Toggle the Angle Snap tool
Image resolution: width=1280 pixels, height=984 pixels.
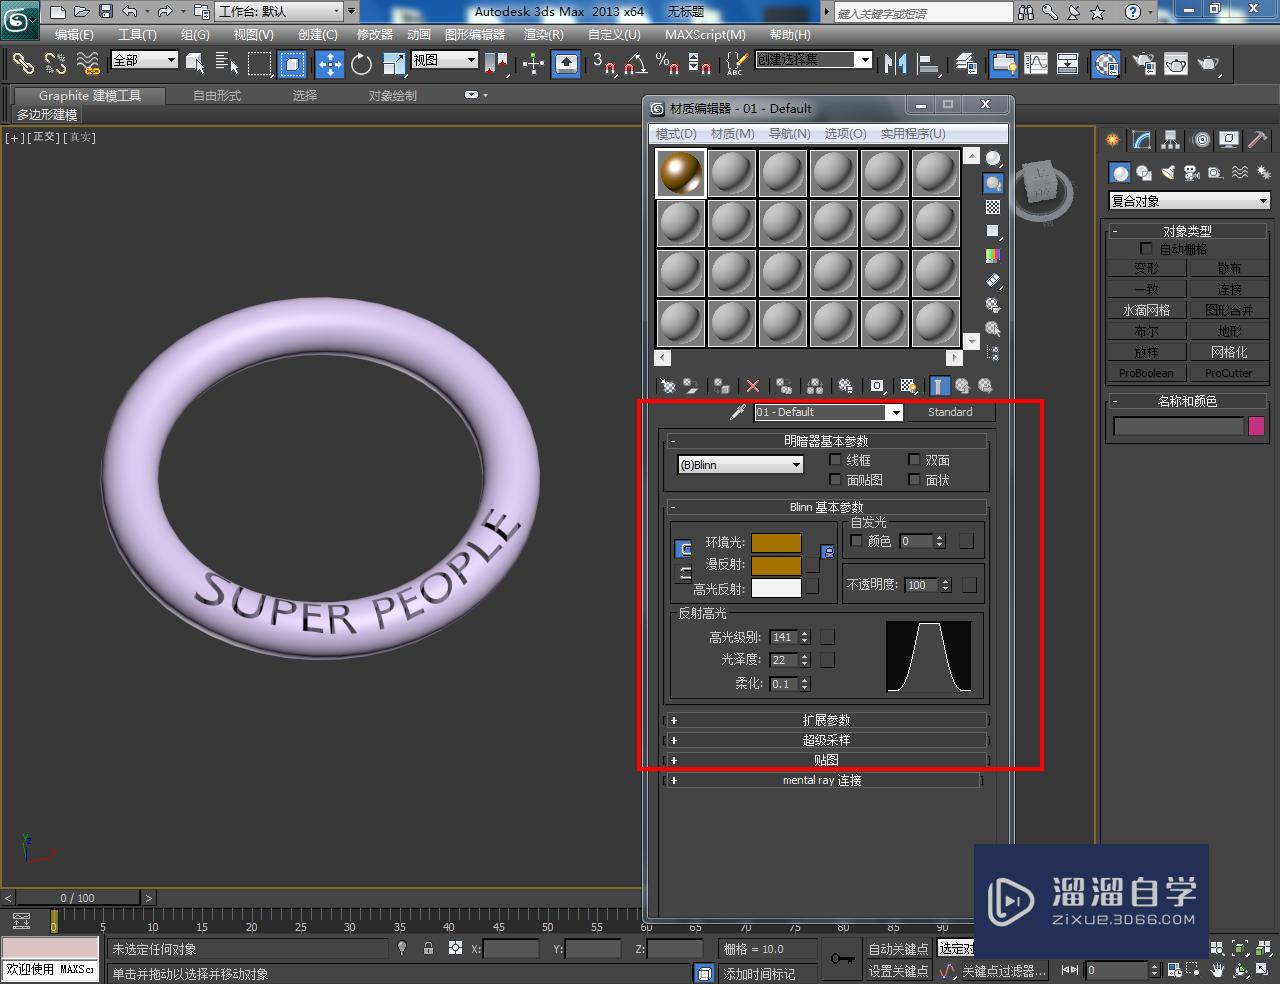(635, 64)
